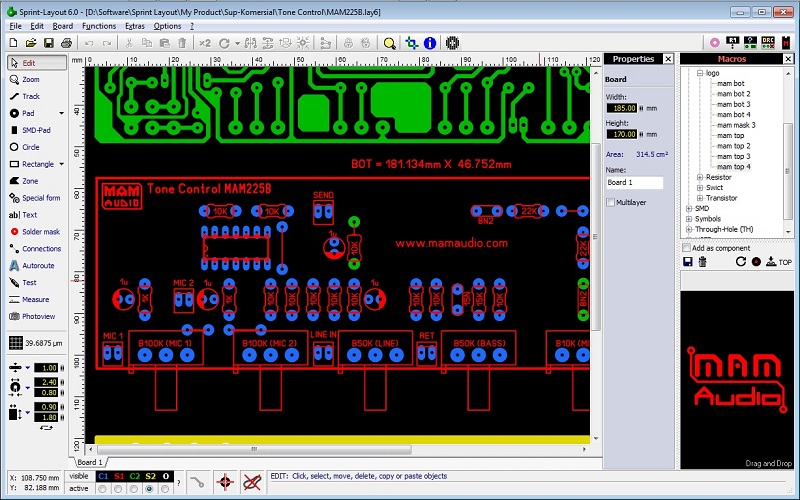Open the Rectangle tool dropdown arrow

coord(61,164)
